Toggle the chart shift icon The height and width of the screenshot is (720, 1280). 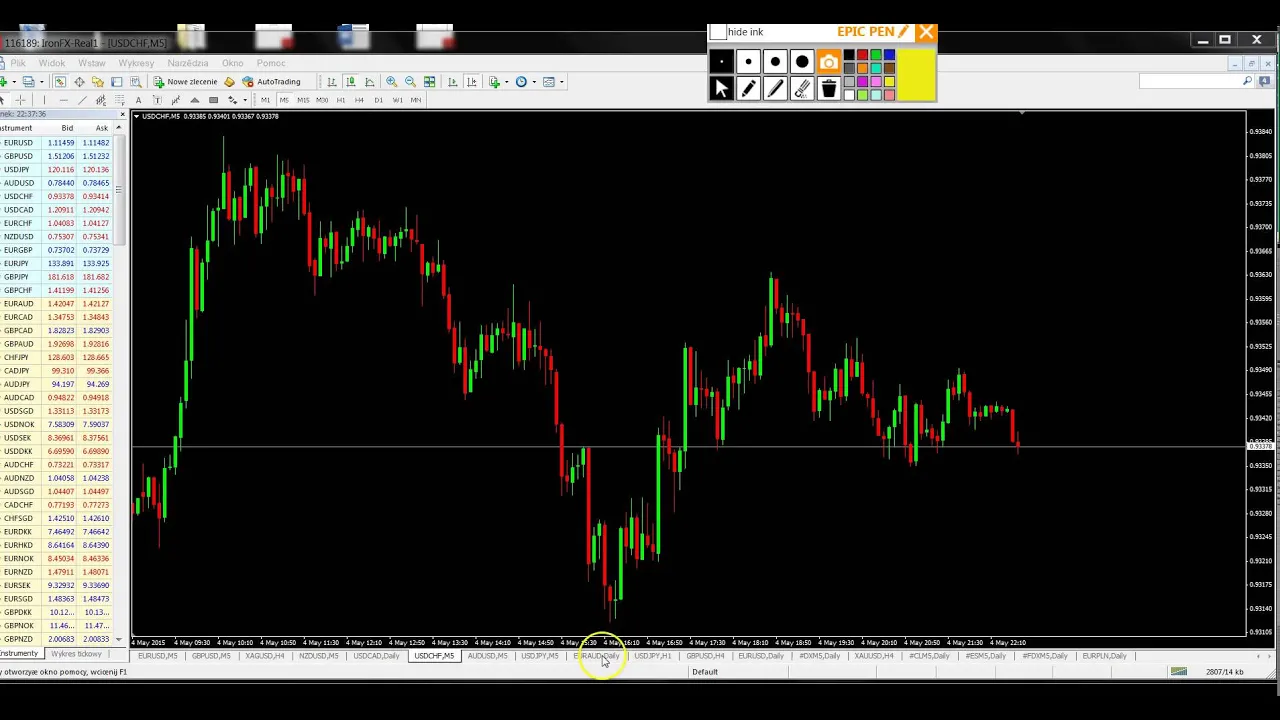(x=472, y=82)
